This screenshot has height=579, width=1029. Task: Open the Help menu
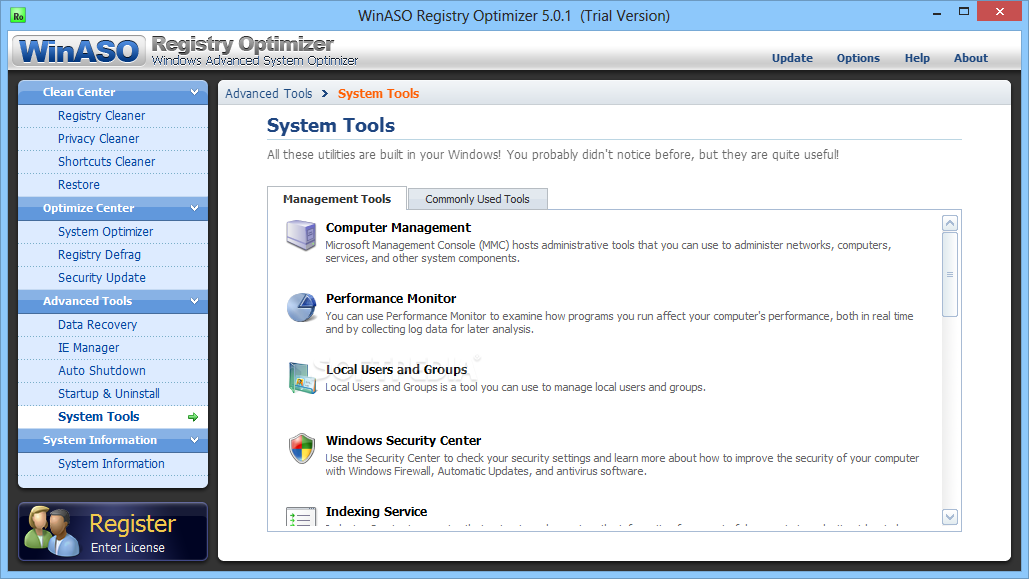[917, 58]
